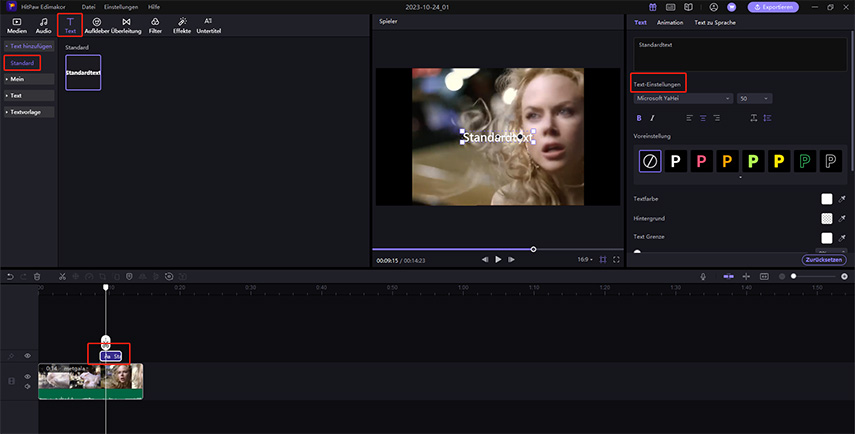The height and width of the screenshot is (434, 855).
Task: Click the Zurücksetzen button
Action: point(824,259)
